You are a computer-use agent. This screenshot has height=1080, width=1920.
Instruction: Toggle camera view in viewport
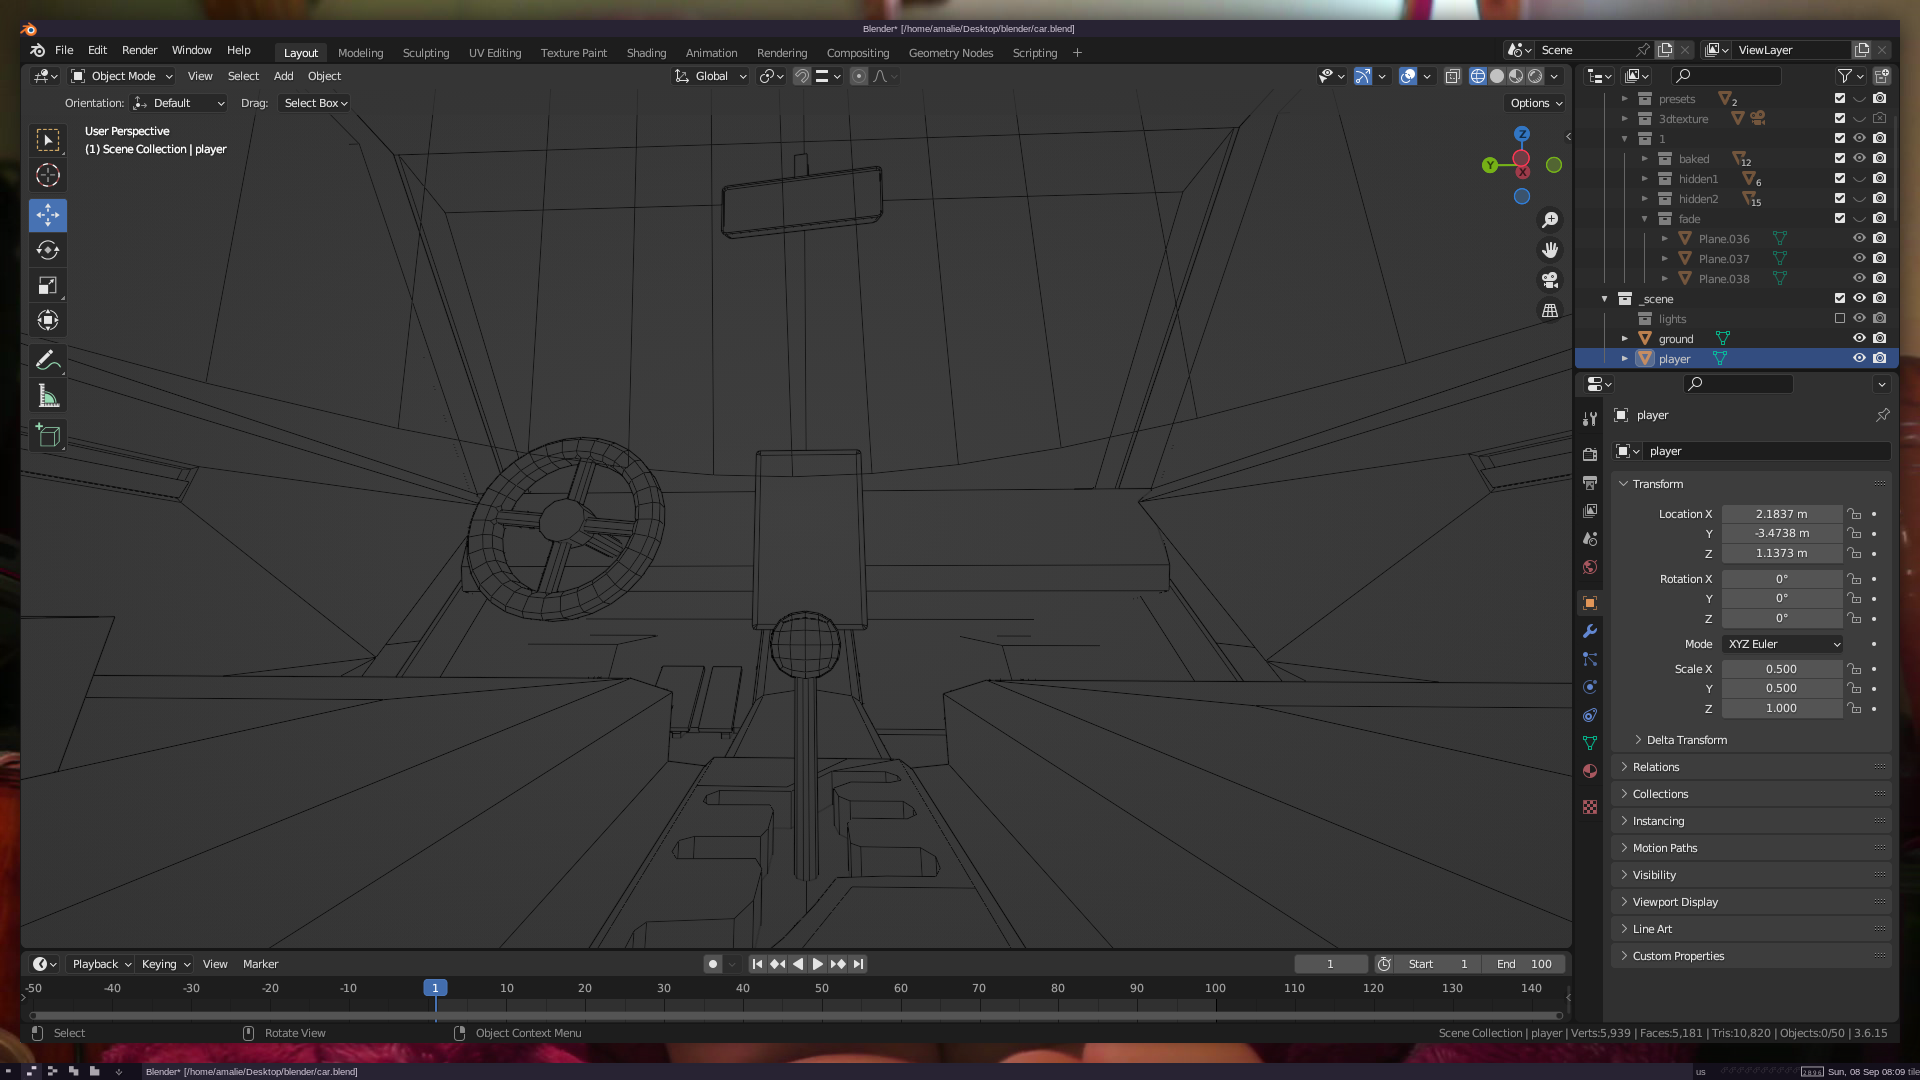point(1550,280)
